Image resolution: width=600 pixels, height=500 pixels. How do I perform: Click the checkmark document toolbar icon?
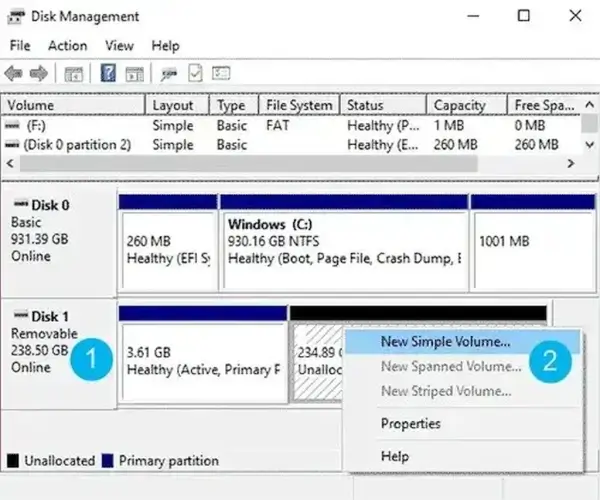click(x=195, y=73)
